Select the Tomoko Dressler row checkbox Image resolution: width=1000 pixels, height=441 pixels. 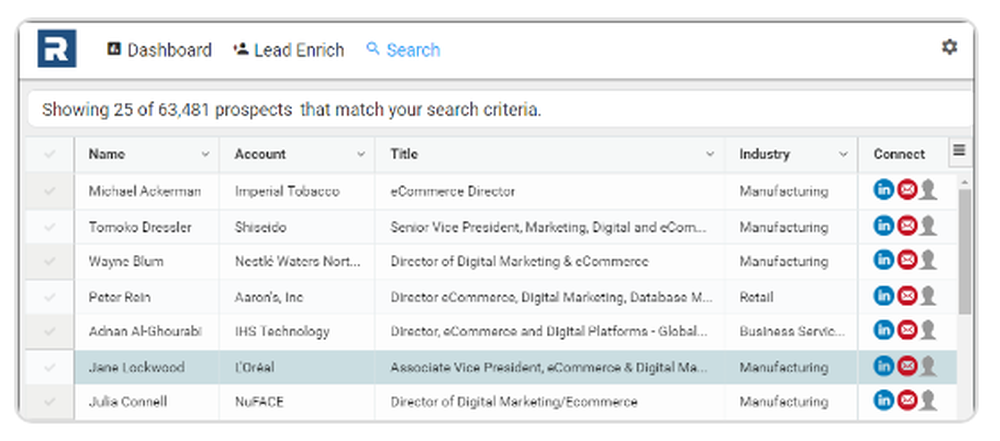(50, 227)
